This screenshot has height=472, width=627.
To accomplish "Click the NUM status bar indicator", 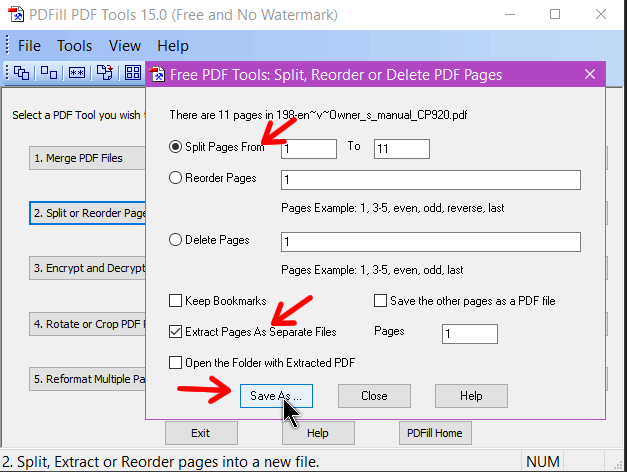I will 543,462.
